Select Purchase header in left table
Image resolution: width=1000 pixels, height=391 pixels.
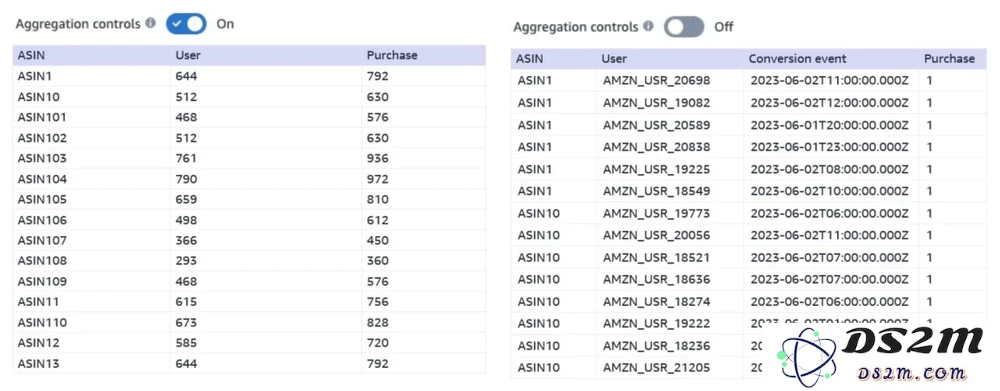(392, 55)
